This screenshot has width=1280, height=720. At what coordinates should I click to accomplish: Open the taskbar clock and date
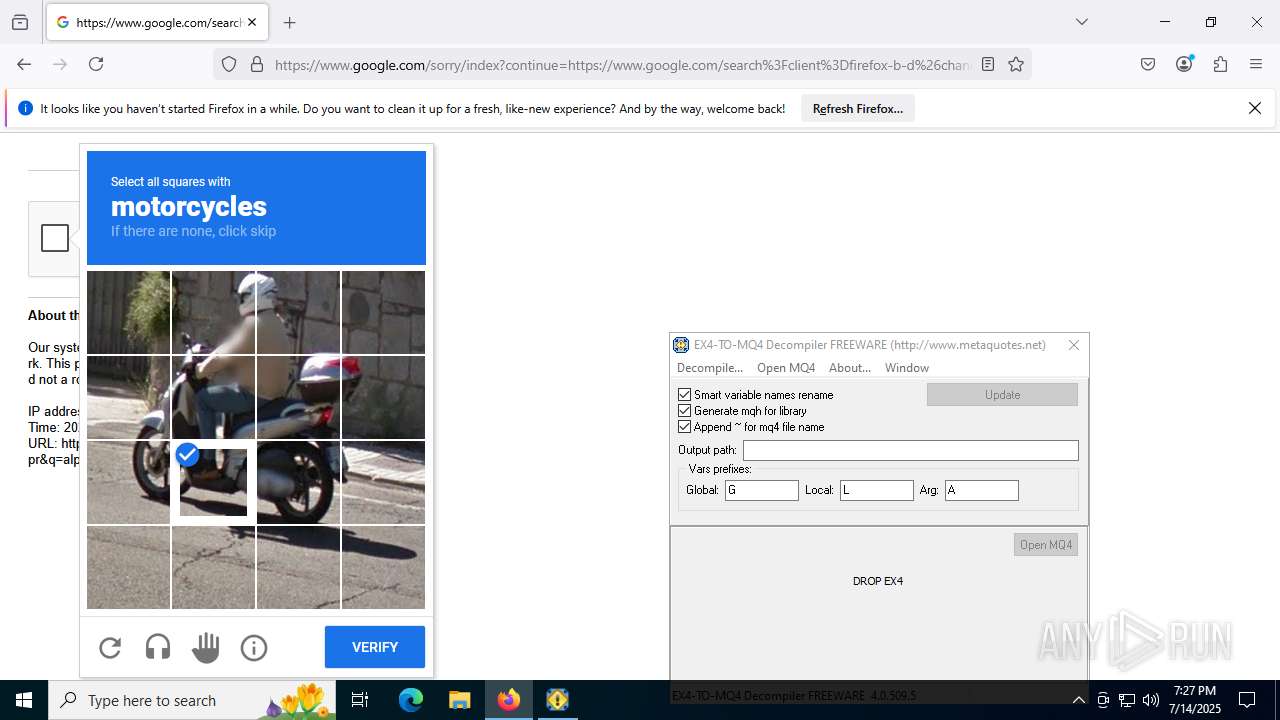point(1196,700)
